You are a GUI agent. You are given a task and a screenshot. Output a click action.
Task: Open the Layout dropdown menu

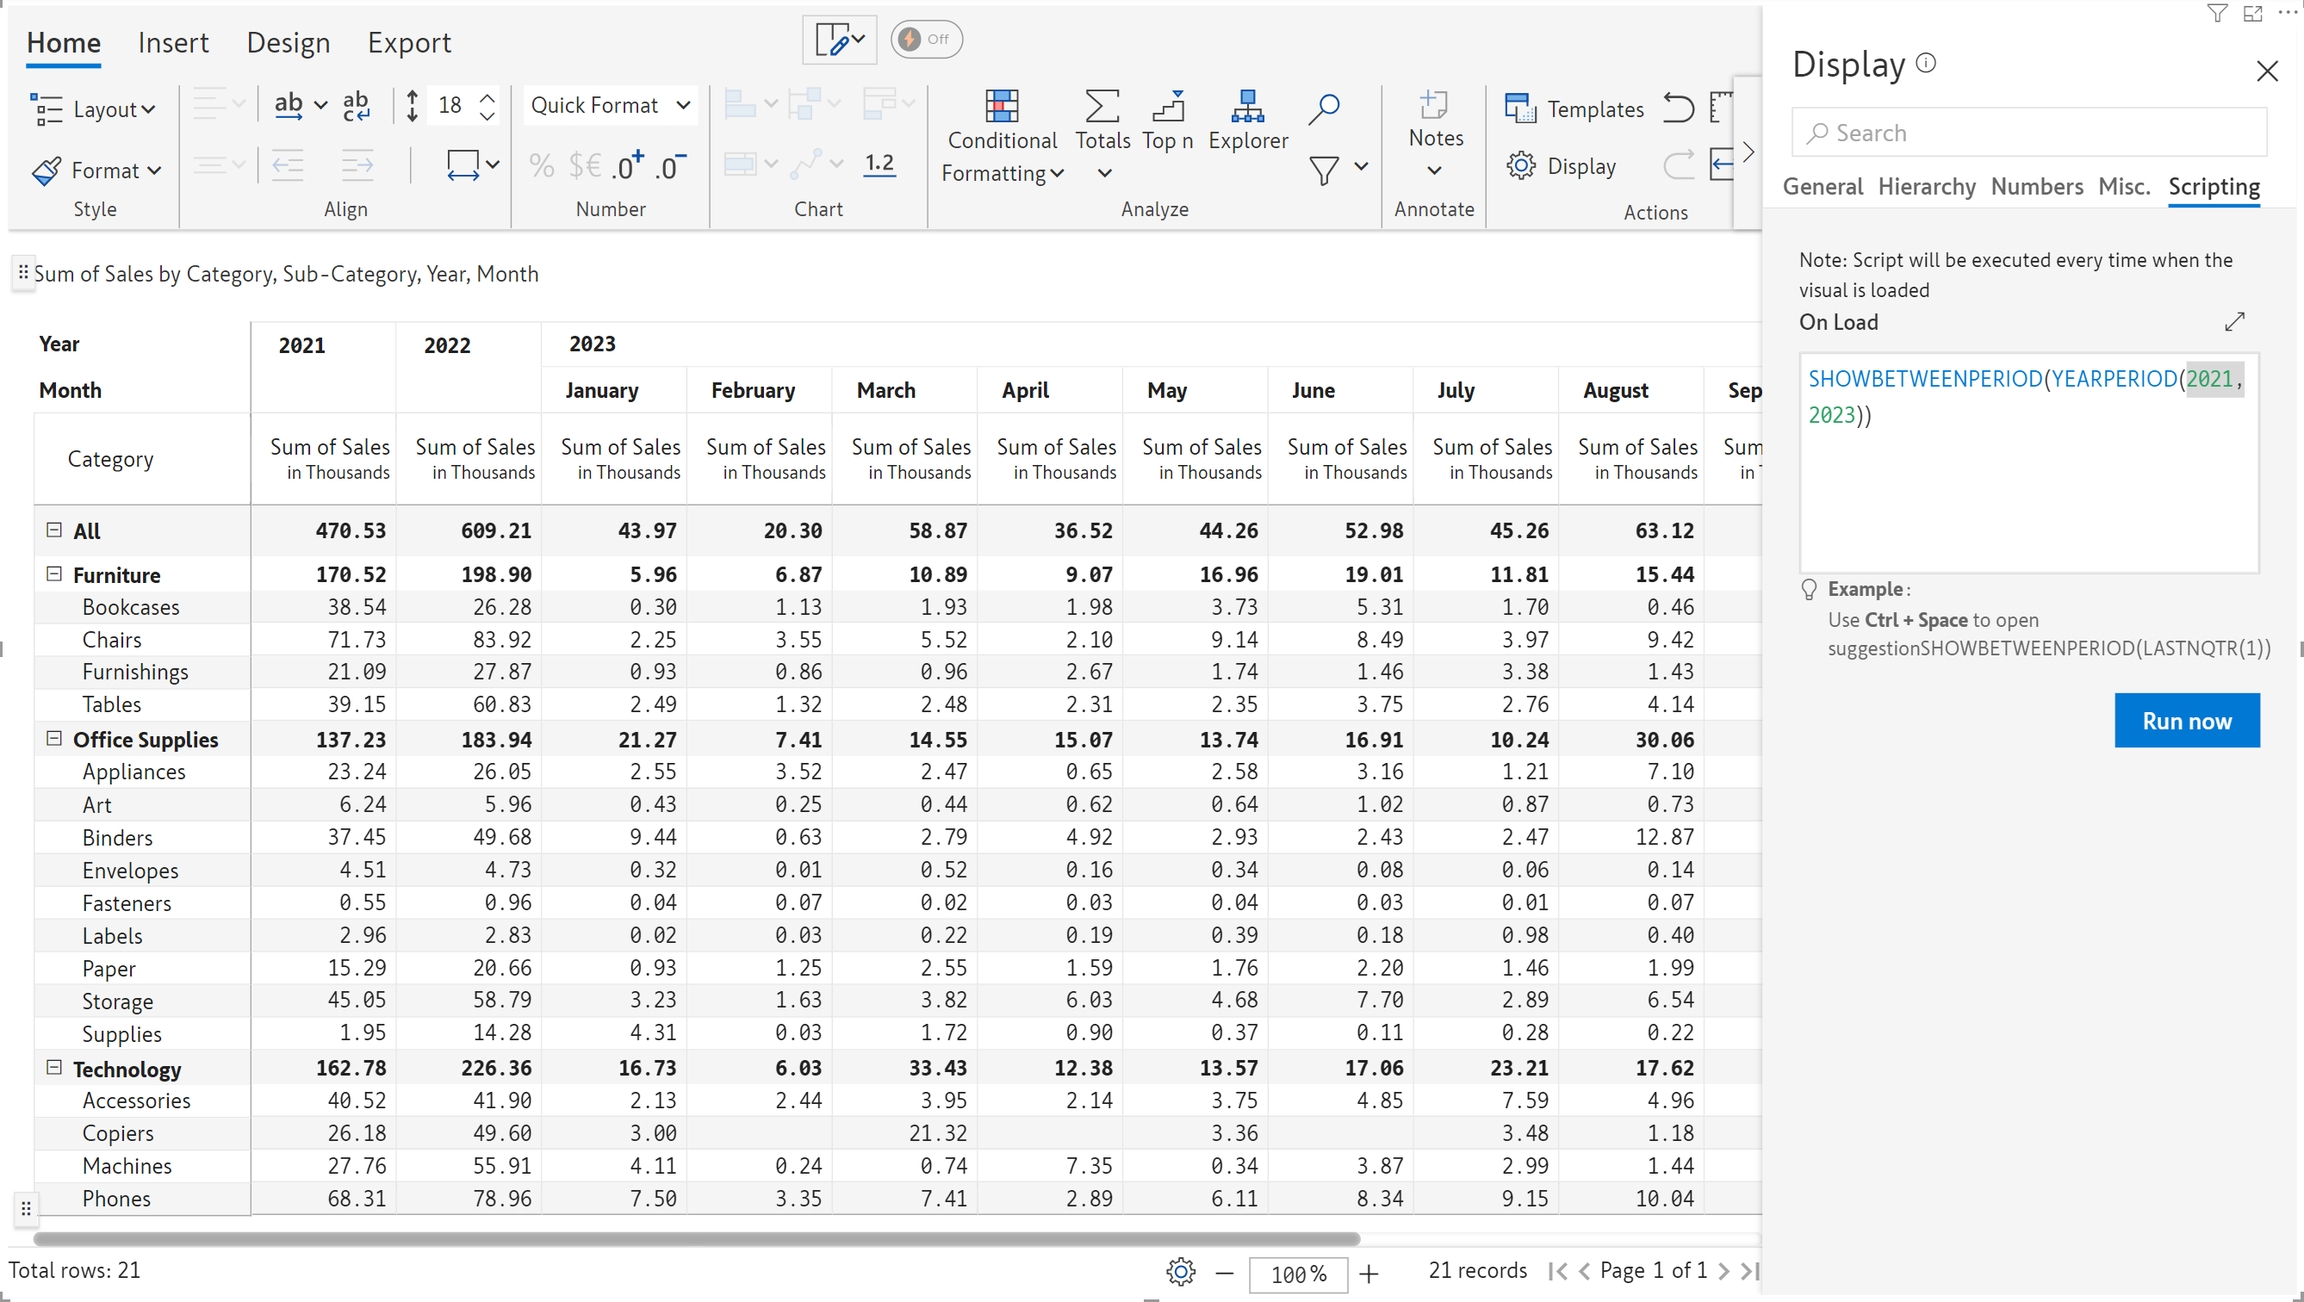(93, 109)
